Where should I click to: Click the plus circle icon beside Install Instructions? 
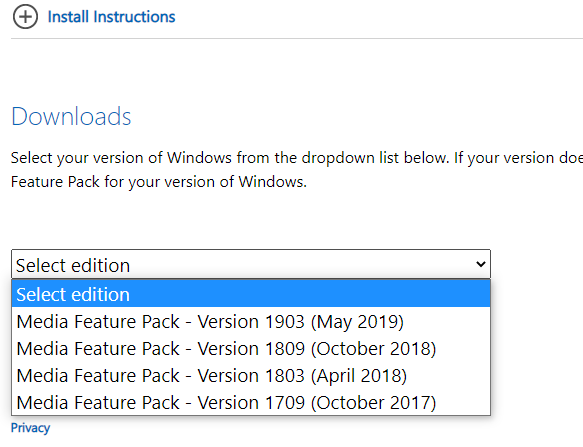(x=25, y=17)
